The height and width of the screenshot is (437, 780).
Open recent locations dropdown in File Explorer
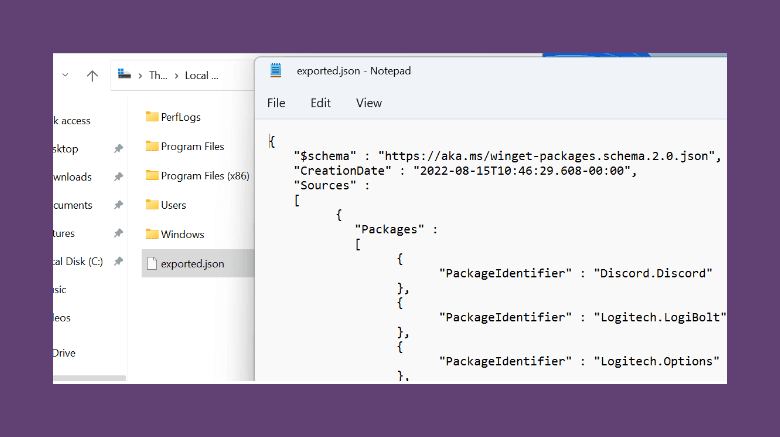(65, 75)
